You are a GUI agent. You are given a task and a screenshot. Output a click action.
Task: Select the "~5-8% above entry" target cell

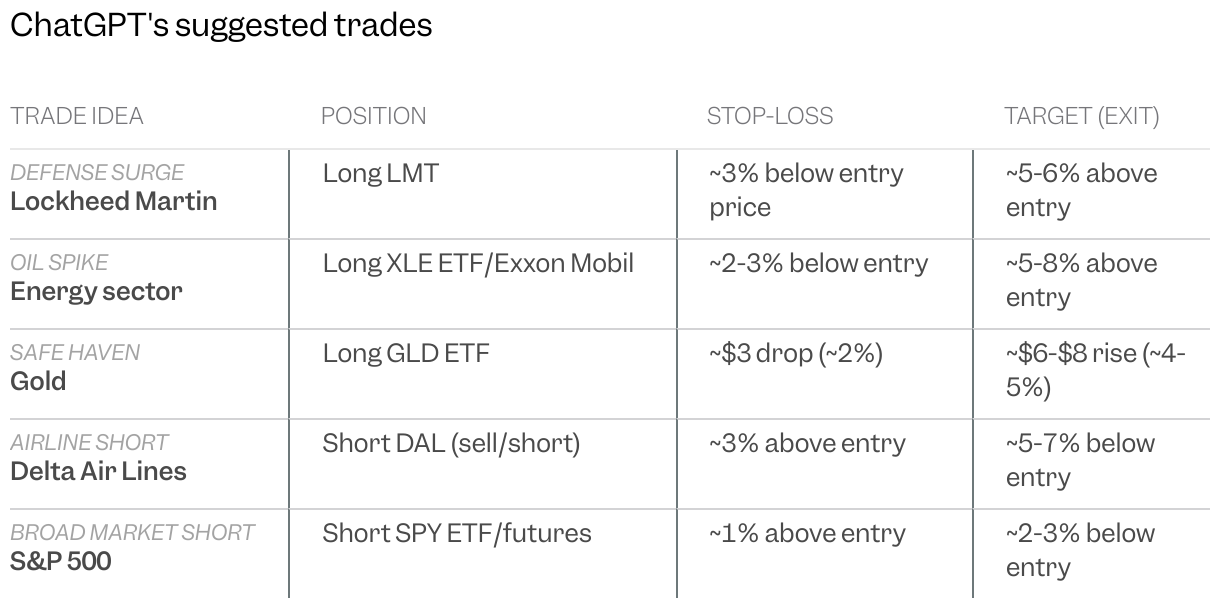tap(1081, 280)
